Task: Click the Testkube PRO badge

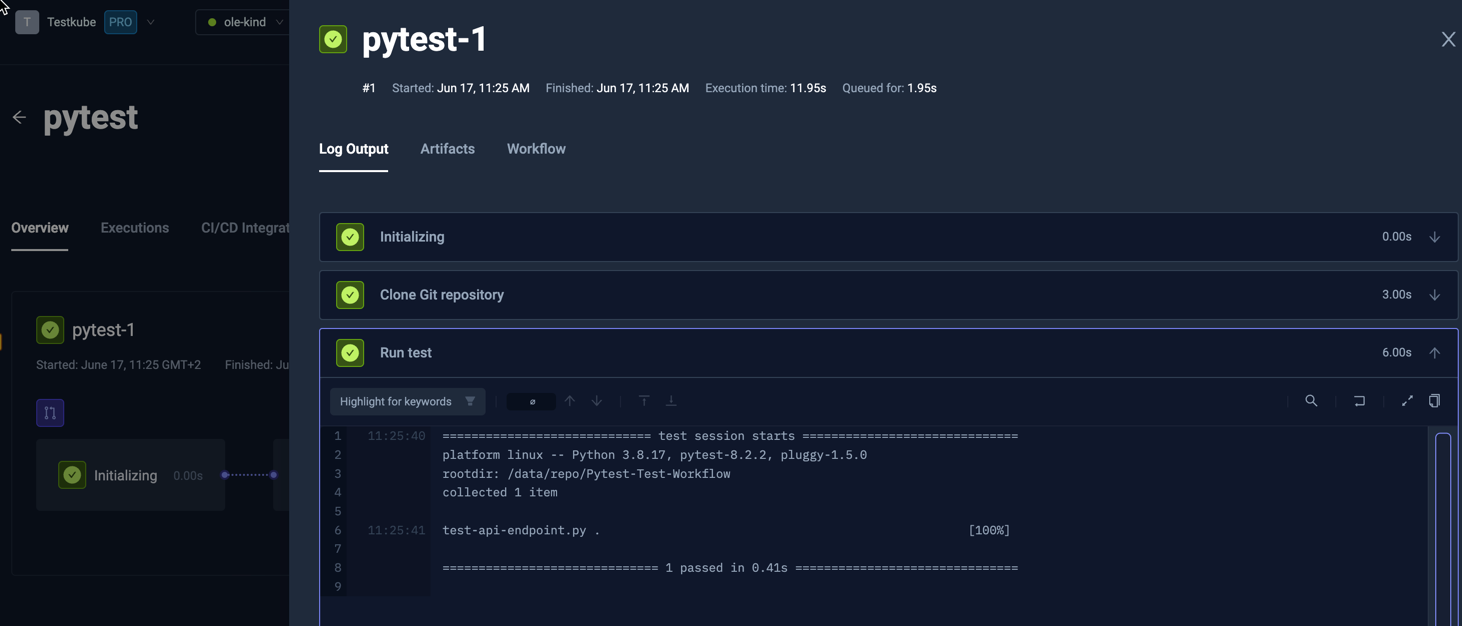Action: coord(120,21)
